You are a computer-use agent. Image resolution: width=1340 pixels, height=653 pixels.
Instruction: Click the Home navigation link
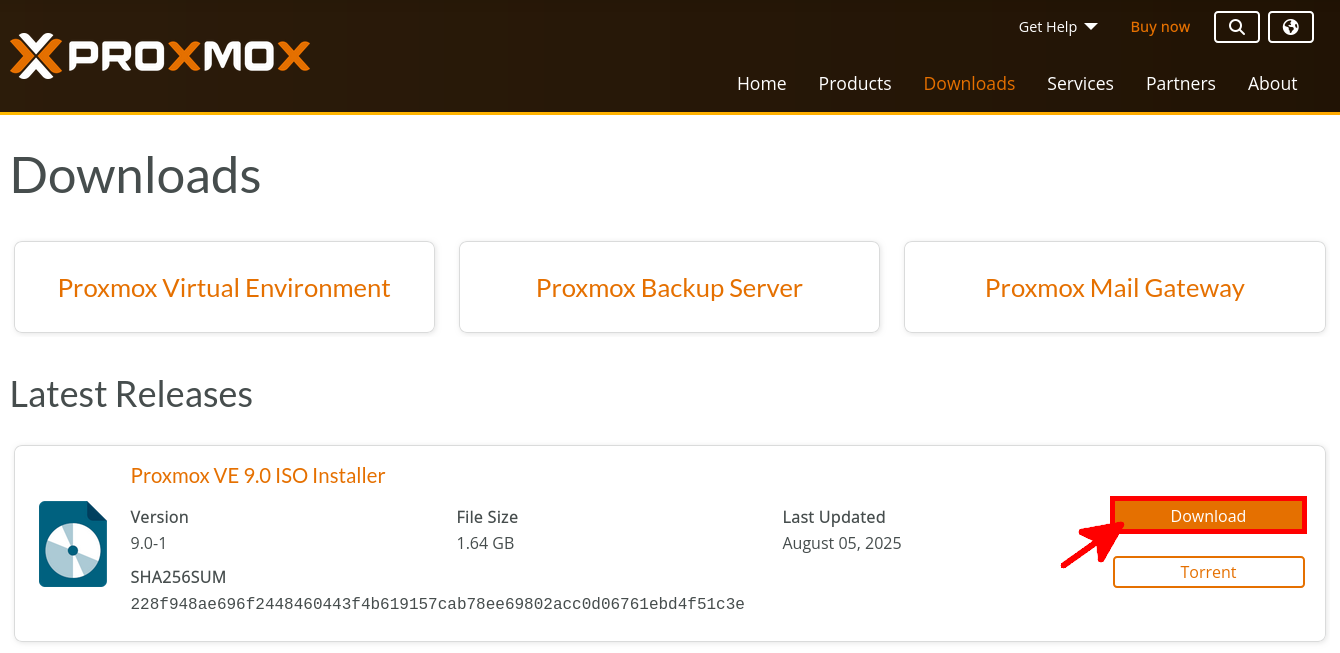point(761,84)
